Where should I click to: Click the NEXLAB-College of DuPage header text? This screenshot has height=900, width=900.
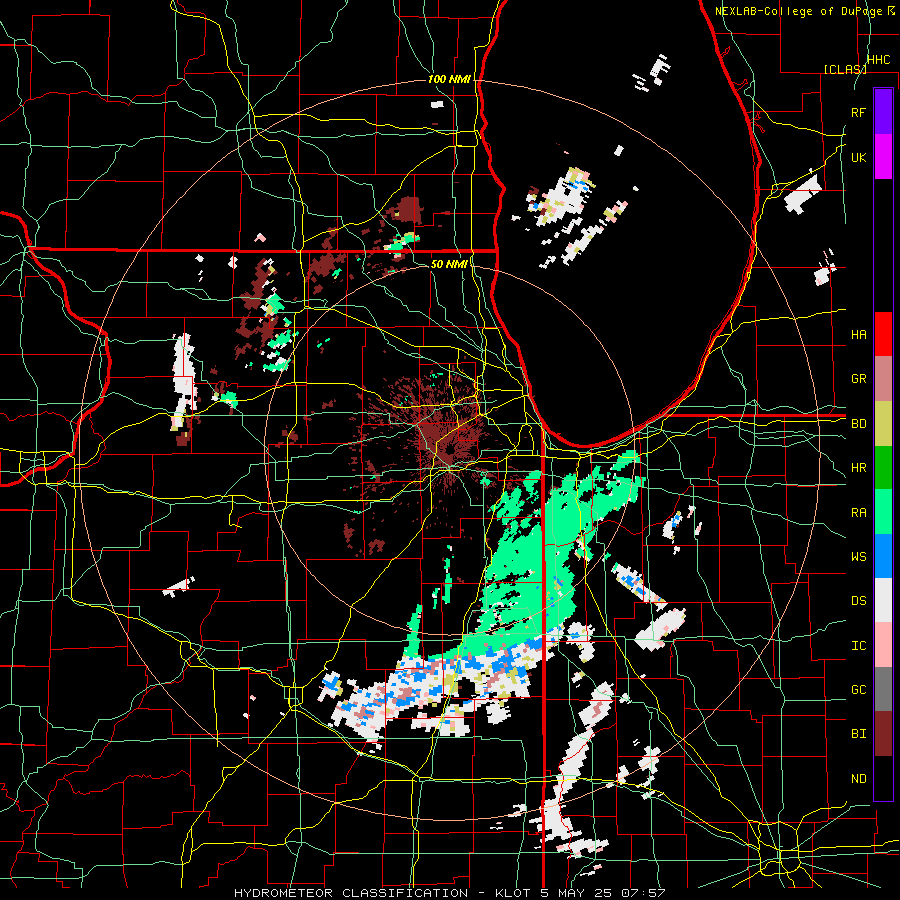tap(798, 11)
